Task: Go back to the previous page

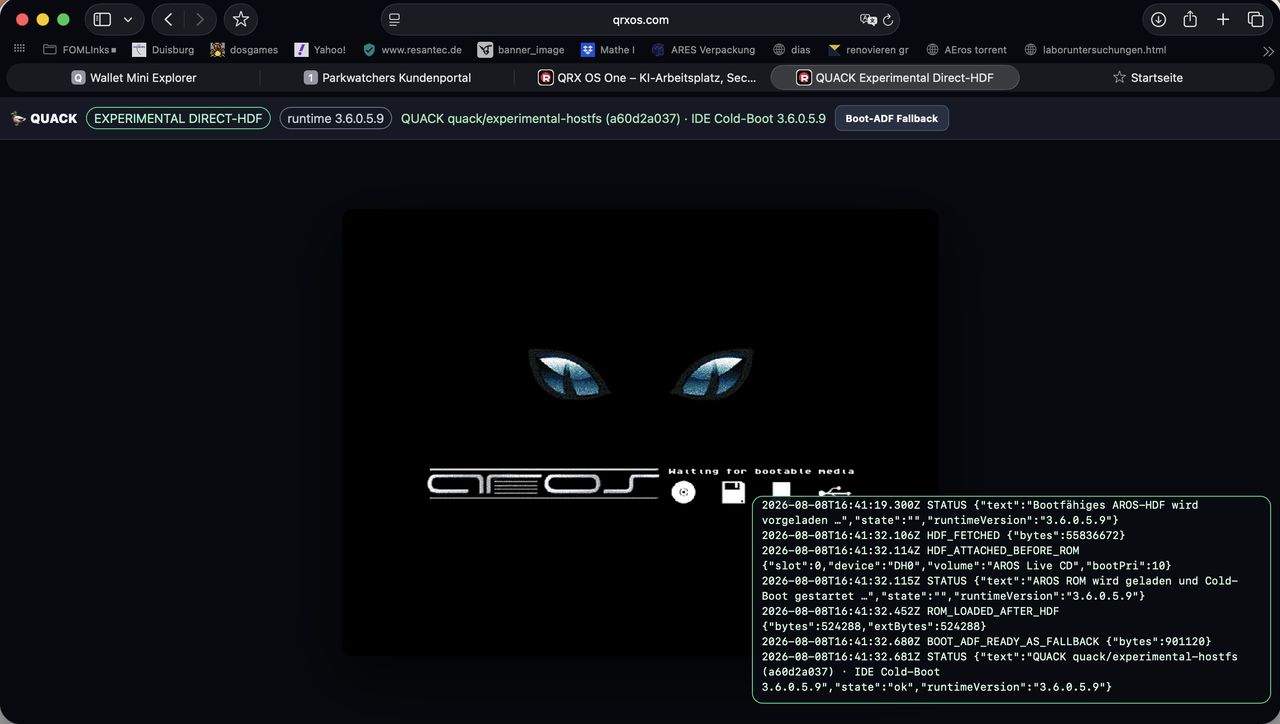Action: (168, 19)
